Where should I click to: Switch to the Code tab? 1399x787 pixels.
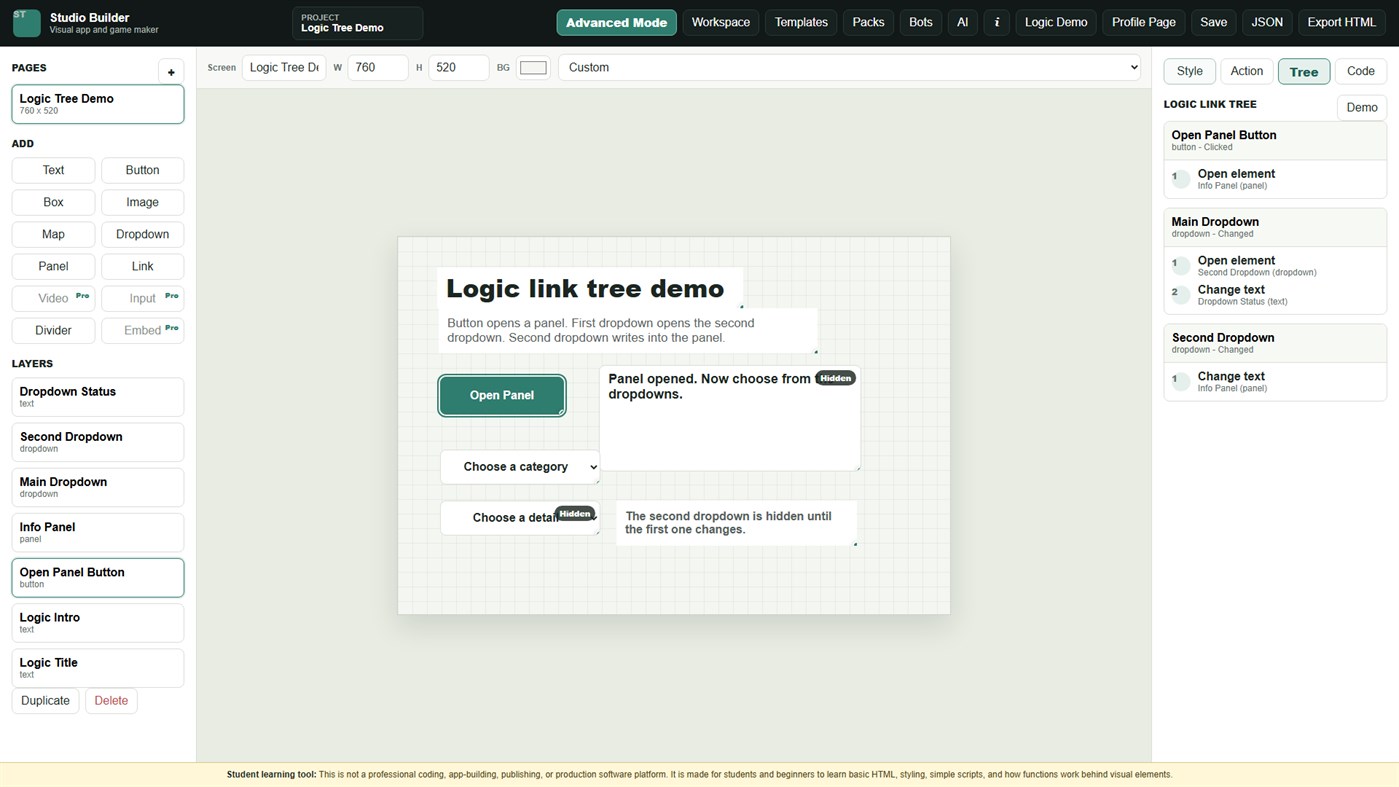coord(1360,71)
